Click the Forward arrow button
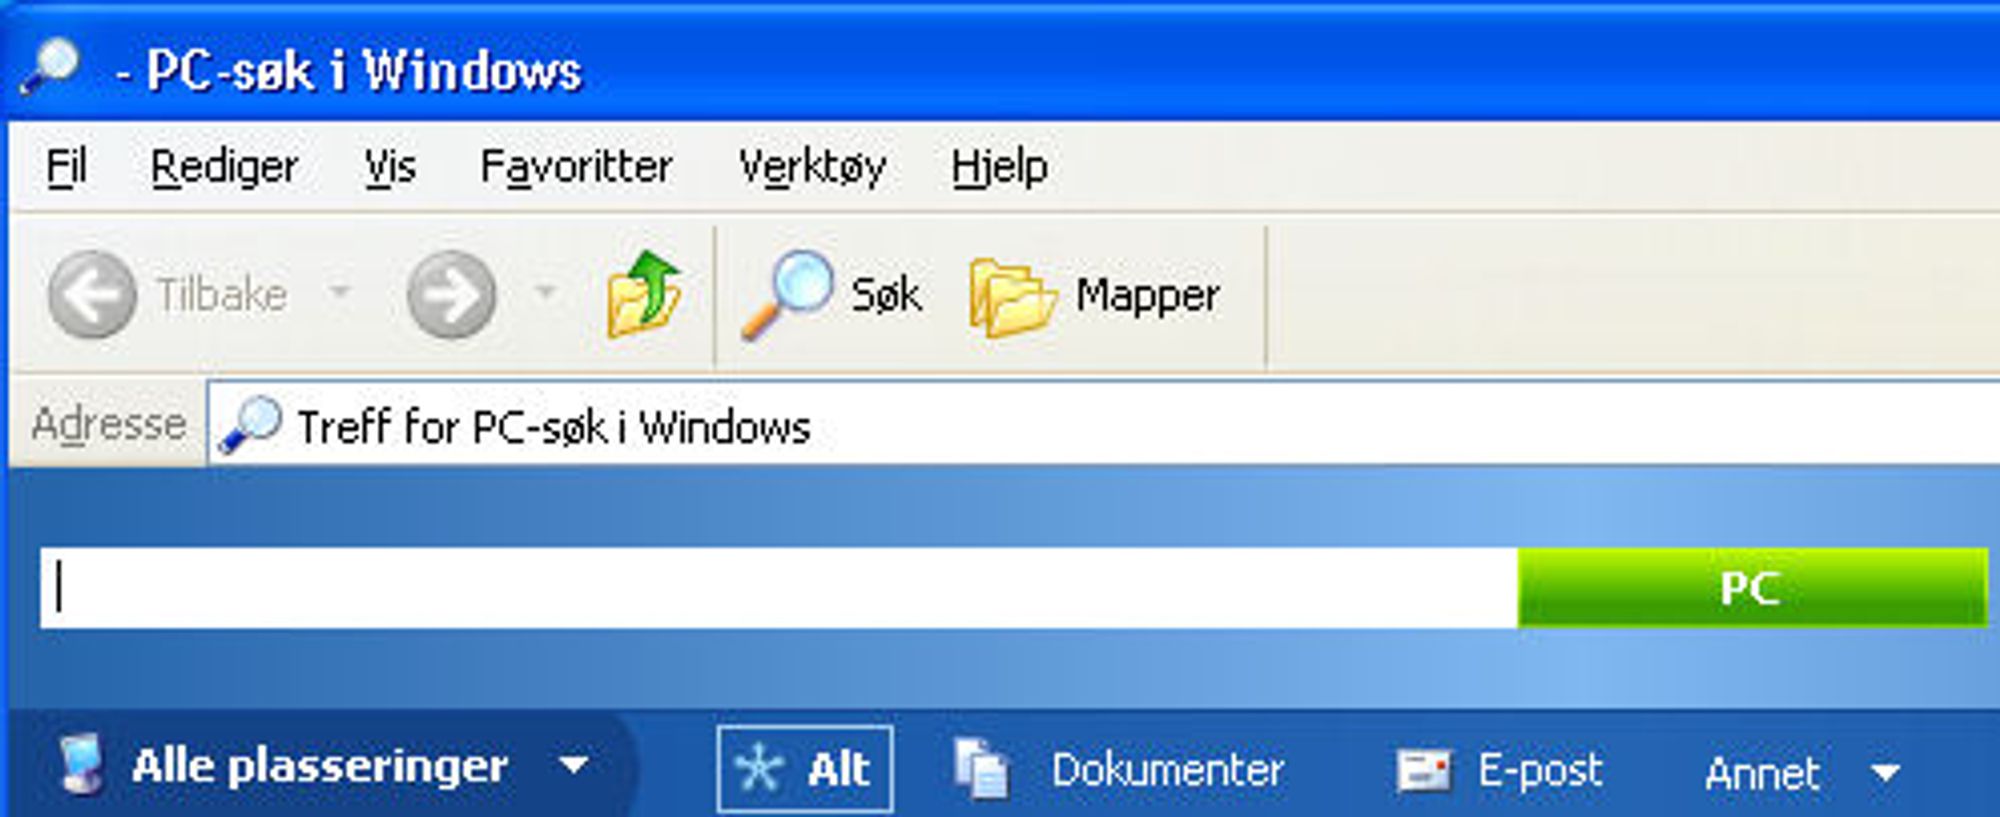 [x=451, y=295]
